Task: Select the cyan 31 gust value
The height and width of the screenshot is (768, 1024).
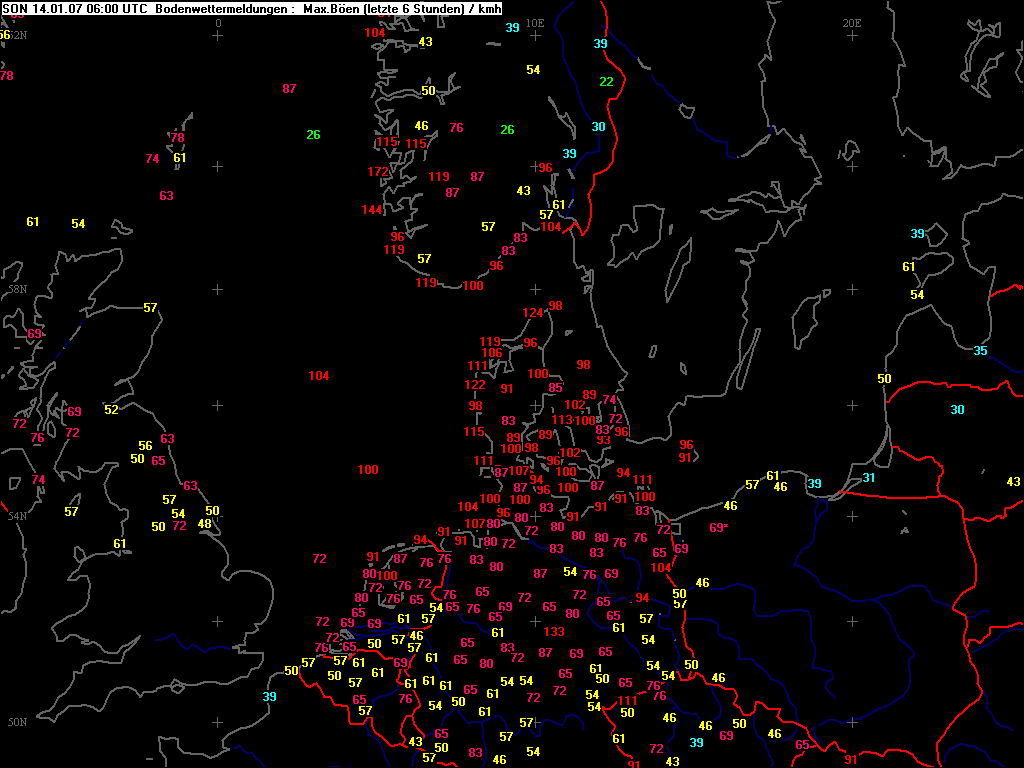Action: tap(869, 478)
